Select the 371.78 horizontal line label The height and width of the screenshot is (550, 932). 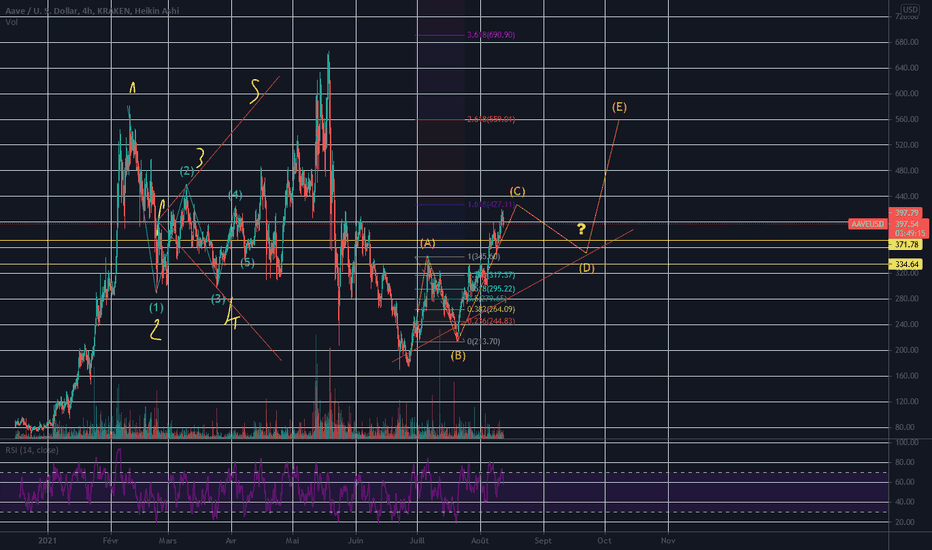[x=906, y=244]
